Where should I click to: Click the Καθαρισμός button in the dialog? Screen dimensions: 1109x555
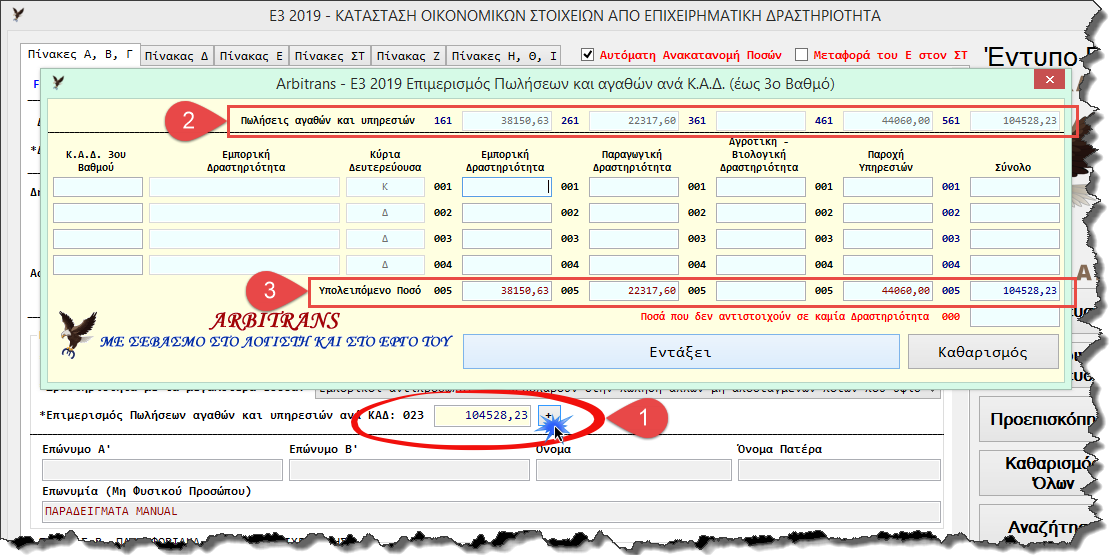(983, 351)
